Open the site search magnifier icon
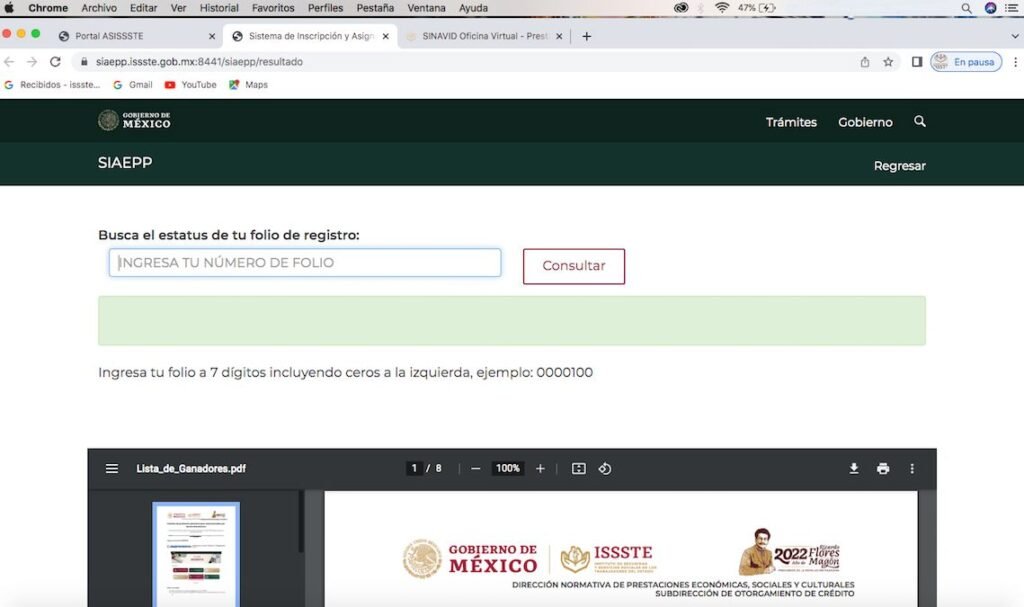Screen dimensions: 1024x607 click(x=920, y=122)
